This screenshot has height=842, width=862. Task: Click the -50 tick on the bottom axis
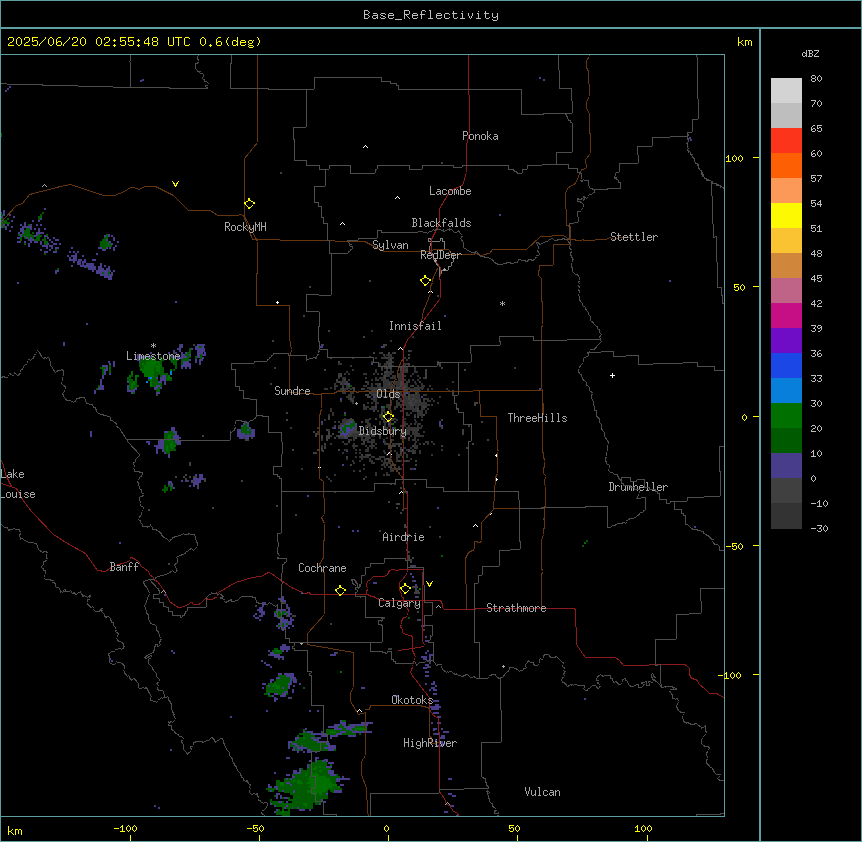point(255,828)
